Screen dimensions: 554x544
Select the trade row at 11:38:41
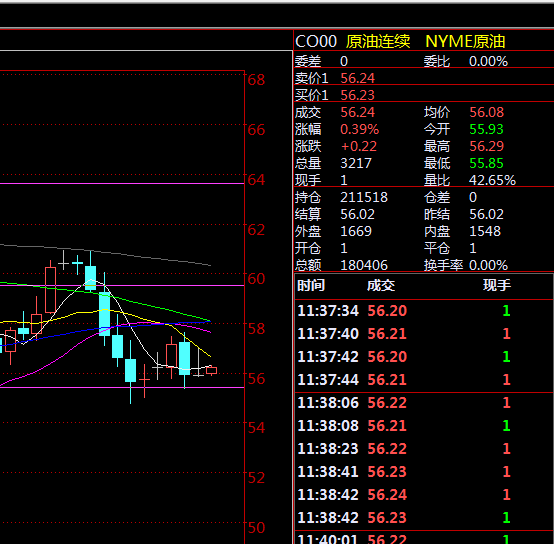424,472
